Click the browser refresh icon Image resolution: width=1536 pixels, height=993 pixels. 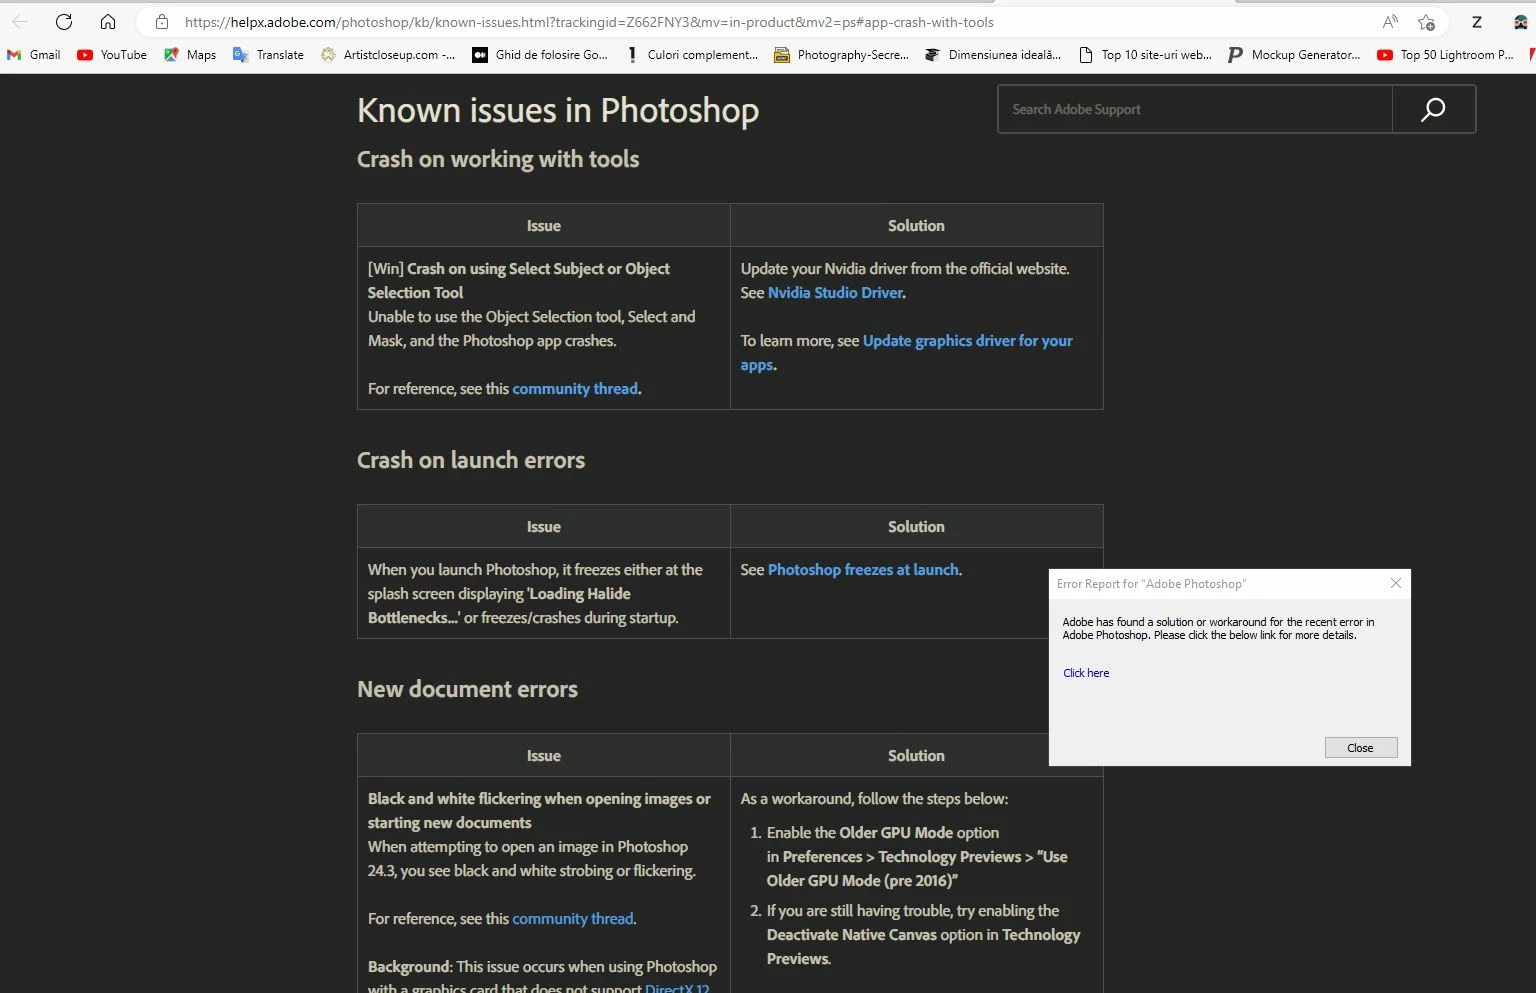(x=64, y=22)
